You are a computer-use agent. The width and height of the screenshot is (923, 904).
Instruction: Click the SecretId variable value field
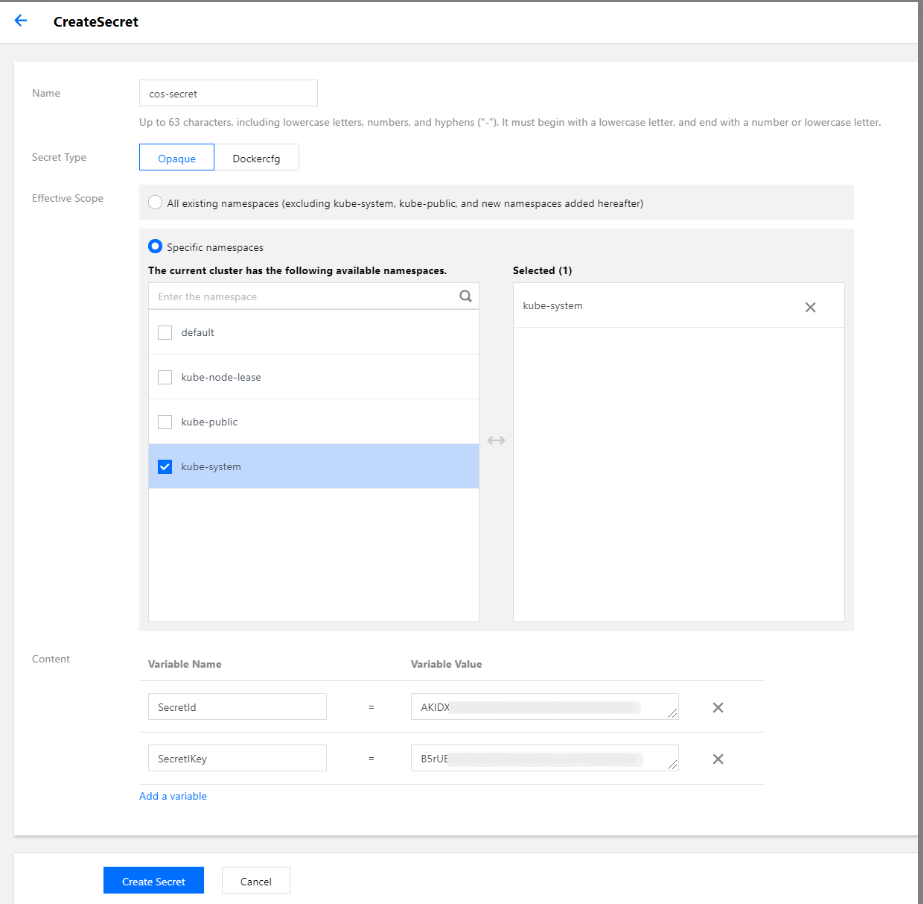tap(540, 707)
